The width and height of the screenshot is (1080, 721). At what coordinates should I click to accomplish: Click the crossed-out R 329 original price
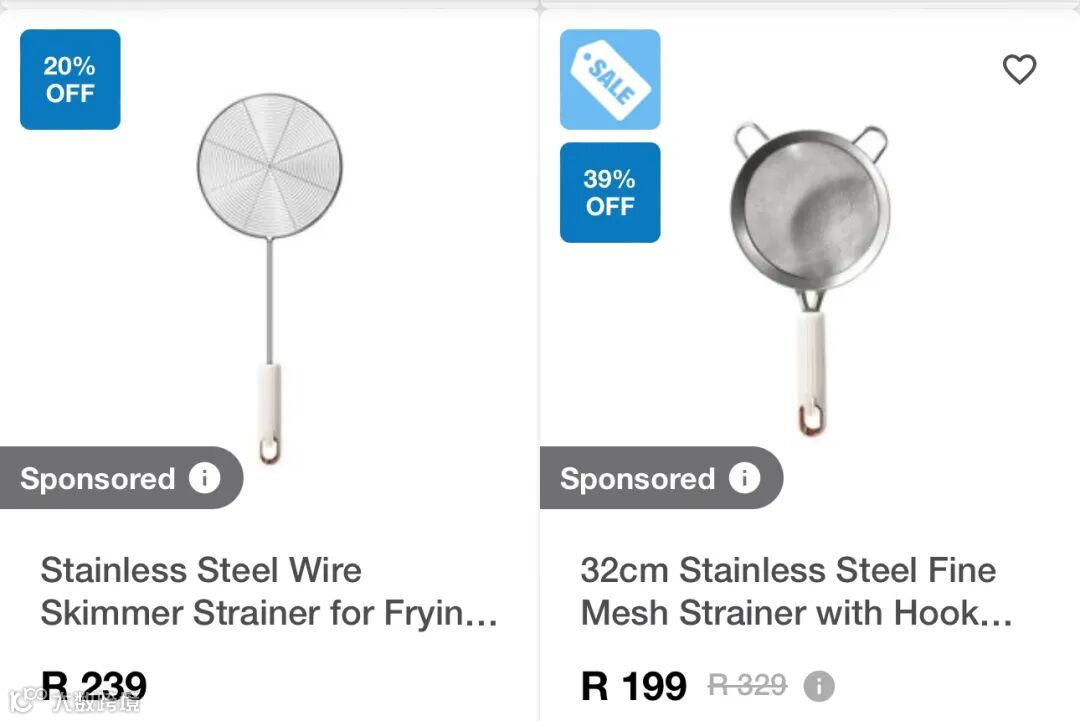(747, 685)
